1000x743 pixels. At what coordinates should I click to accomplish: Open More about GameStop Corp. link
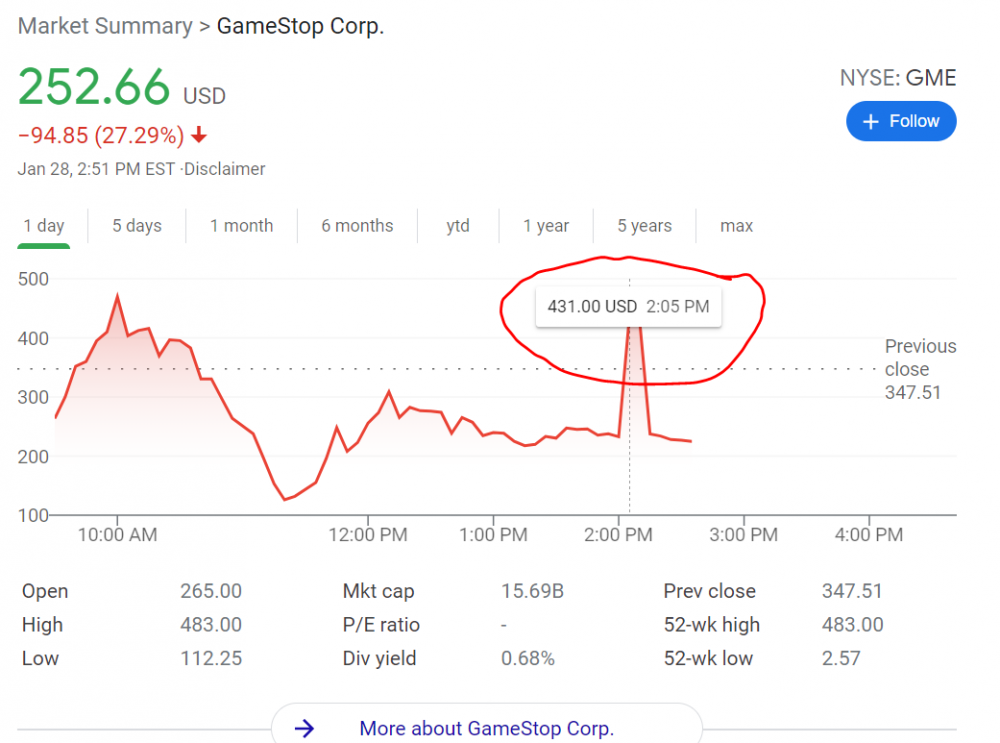click(486, 728)
